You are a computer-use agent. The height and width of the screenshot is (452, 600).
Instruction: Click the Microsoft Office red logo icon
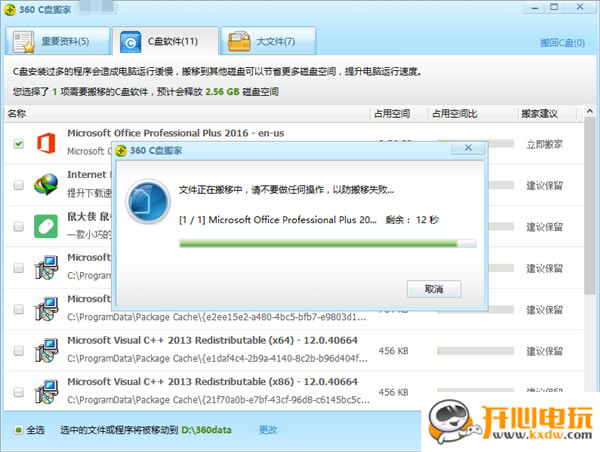tap(46, 143)
